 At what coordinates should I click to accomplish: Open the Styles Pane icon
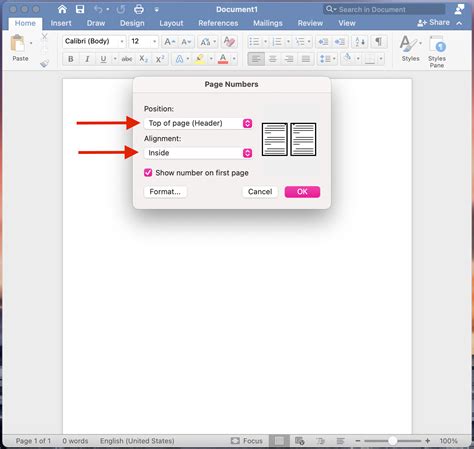coord(437,52)
